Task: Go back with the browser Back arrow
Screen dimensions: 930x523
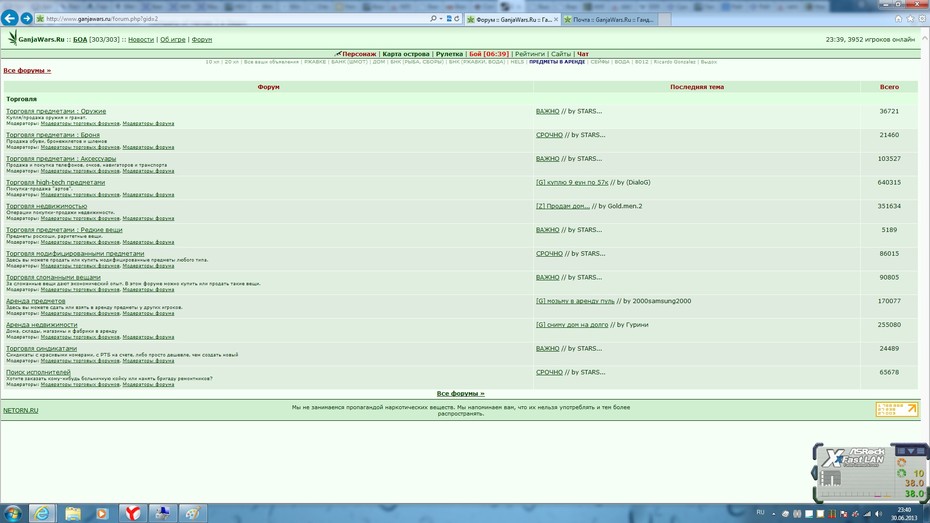Action: point(9,18)
